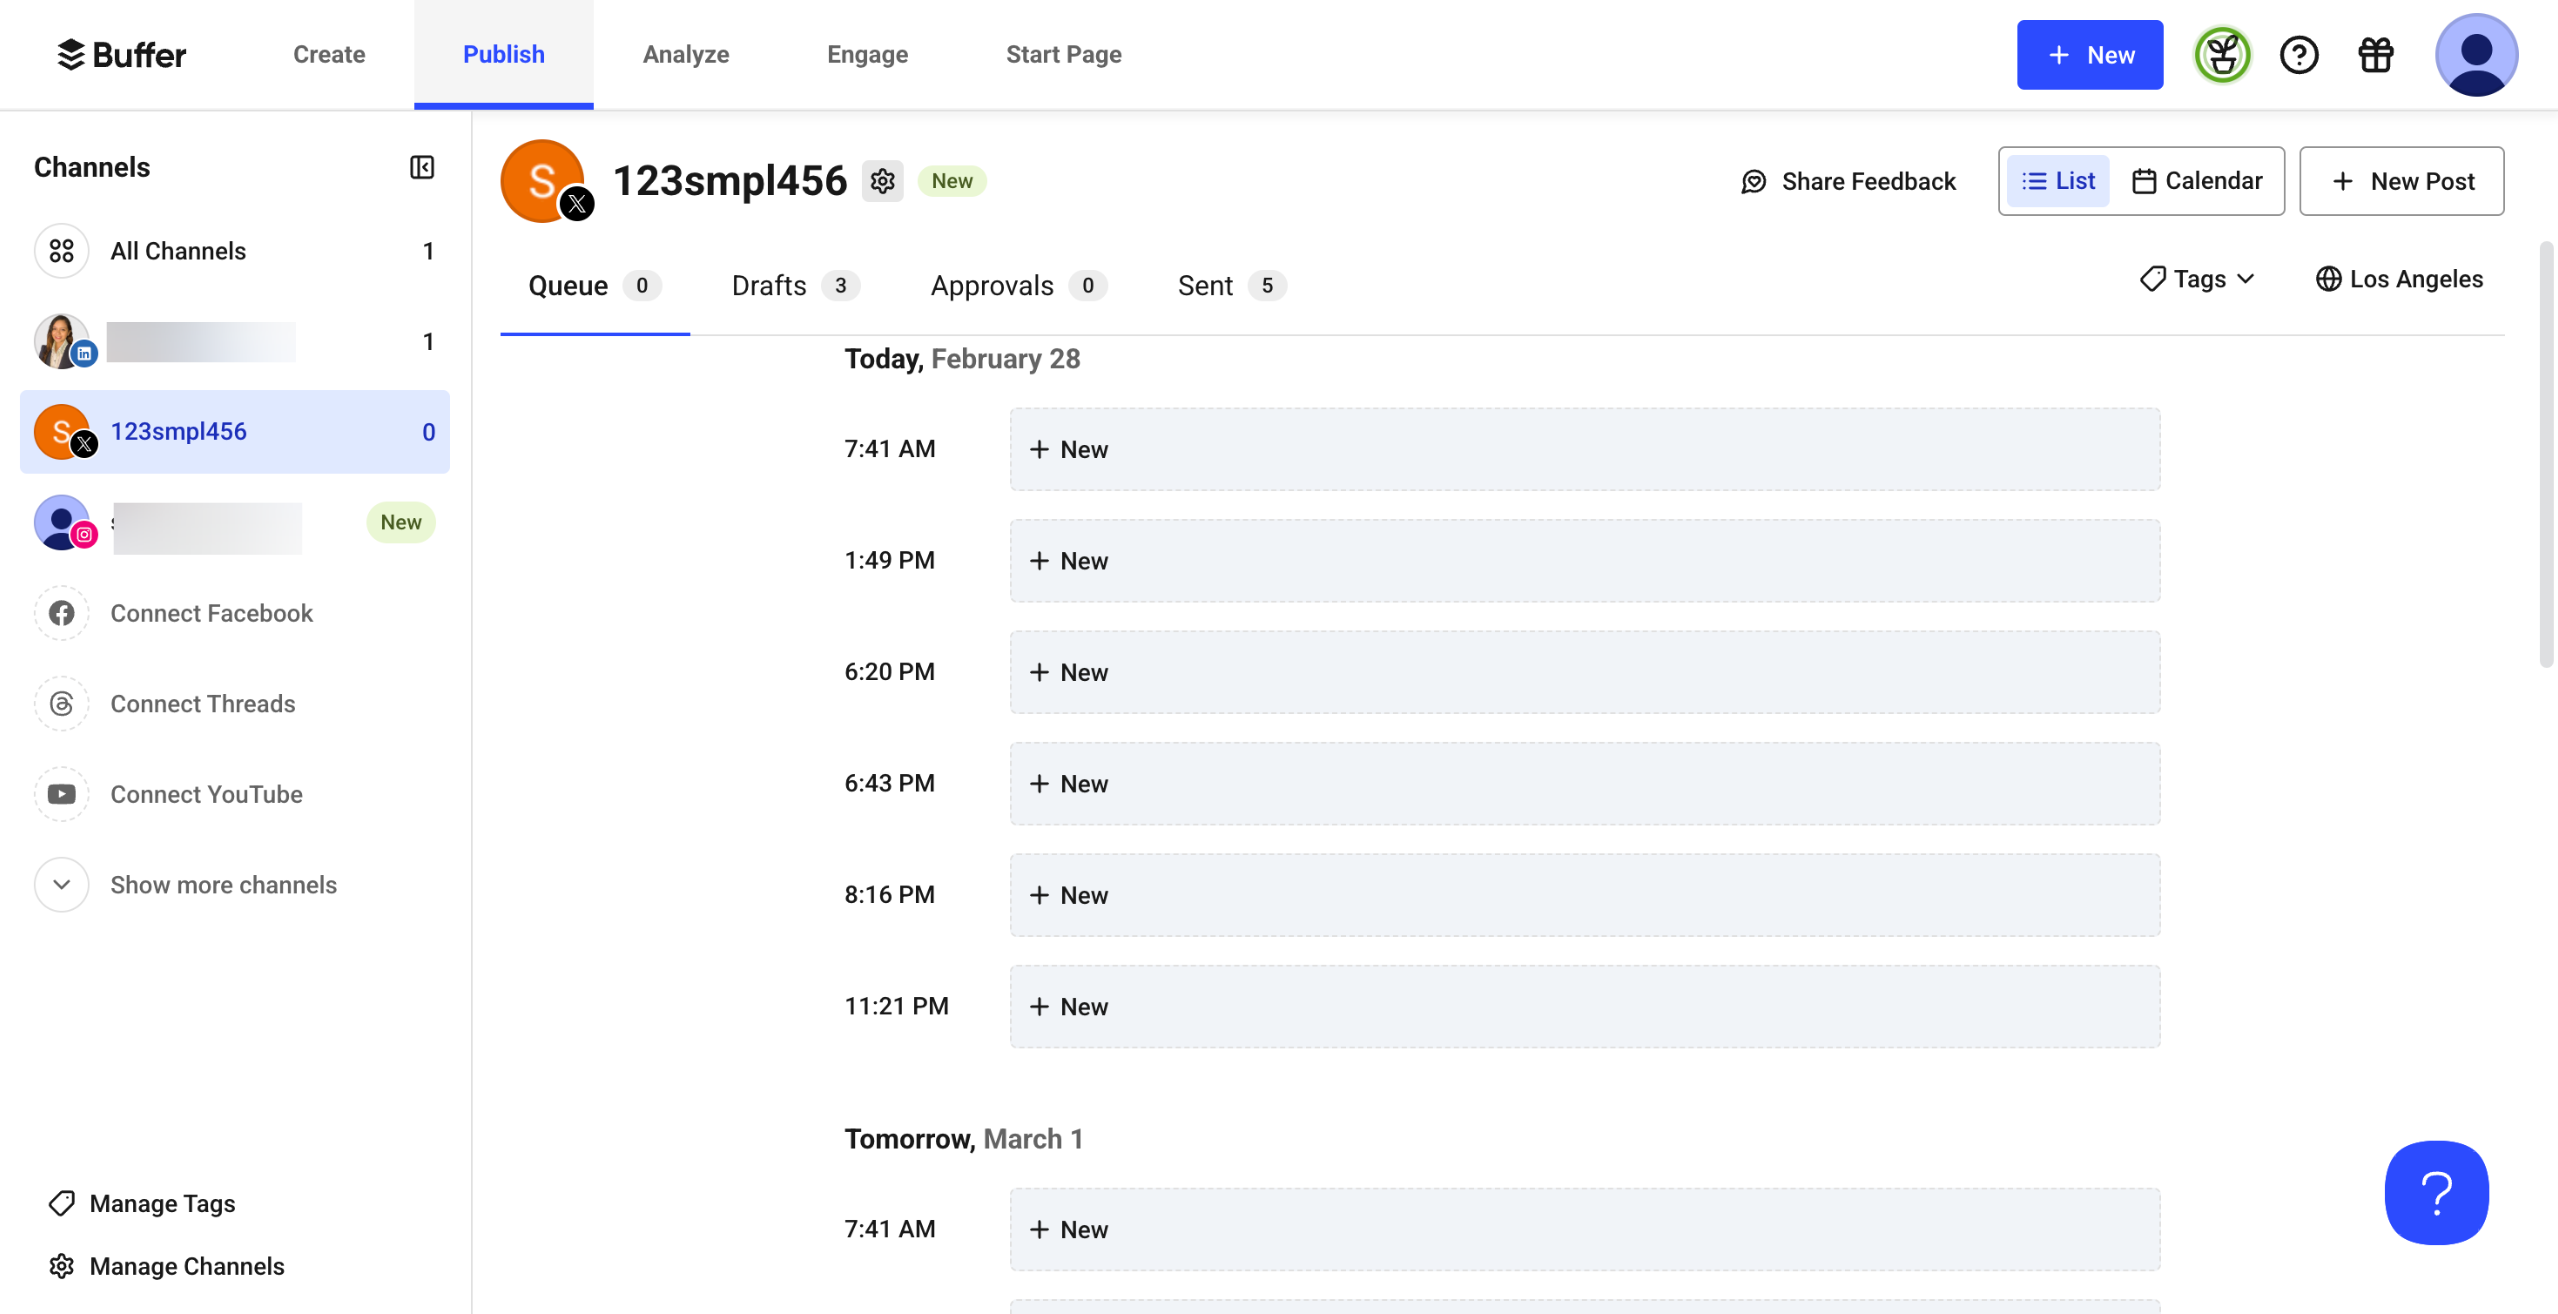Image resolution: width=2558 pixels, height=1314 pixels.
Task: Switch to List view
Action: click(x=2058, y=181)
